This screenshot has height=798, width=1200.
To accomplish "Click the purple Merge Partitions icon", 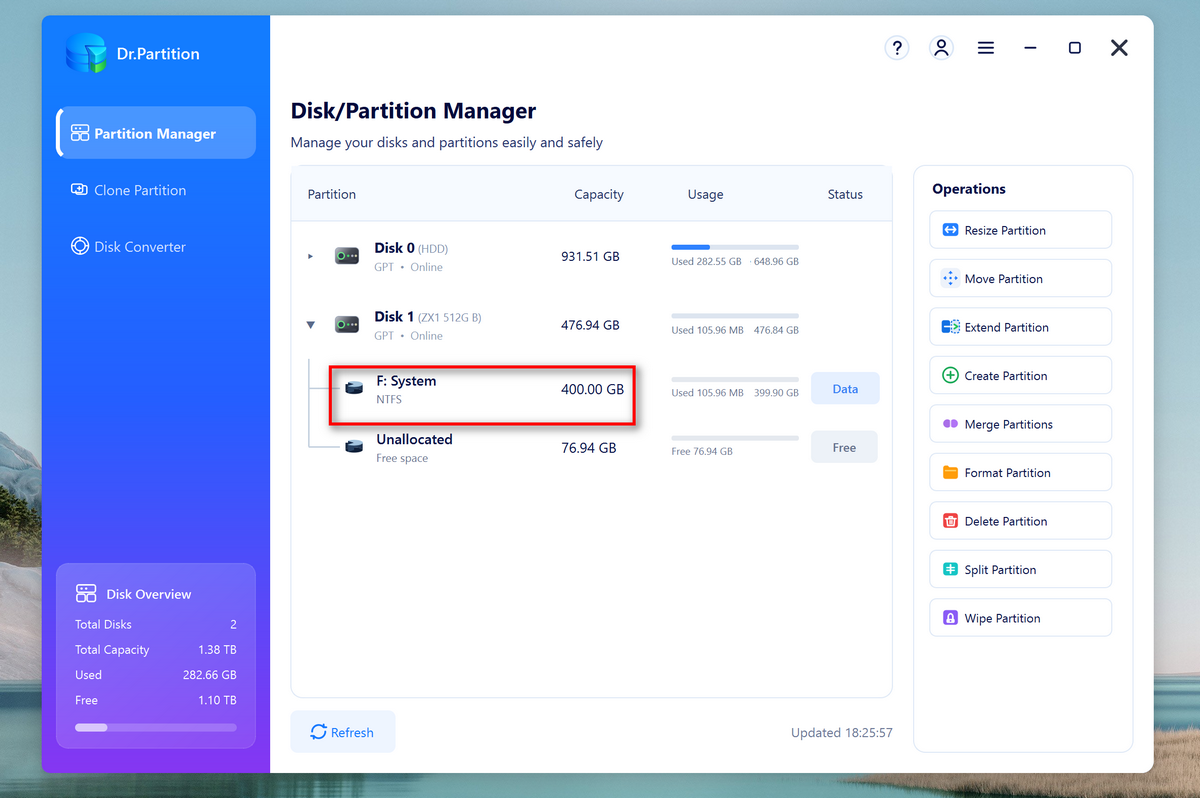I will pyautogui.click(x=950, y=424).
